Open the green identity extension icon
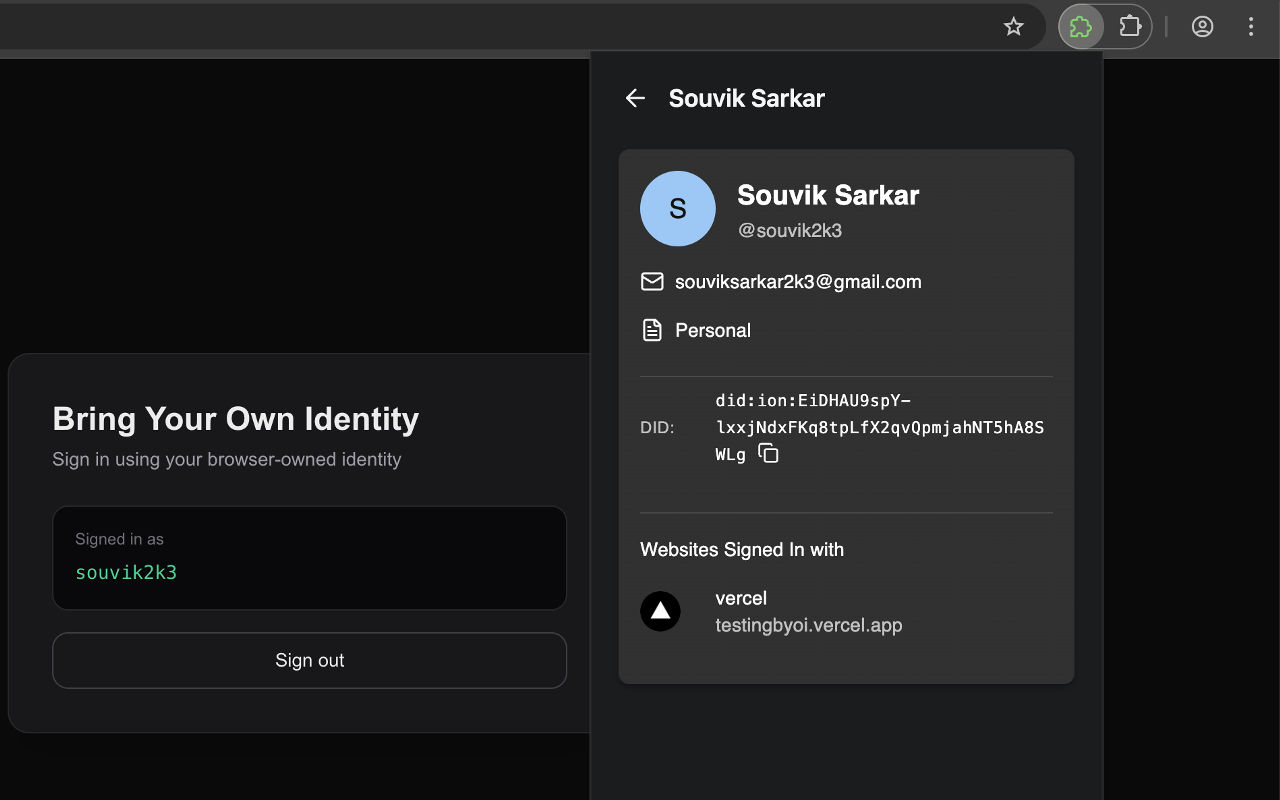The height and width of the screenshot is (800, 1280). [1081, 26]
